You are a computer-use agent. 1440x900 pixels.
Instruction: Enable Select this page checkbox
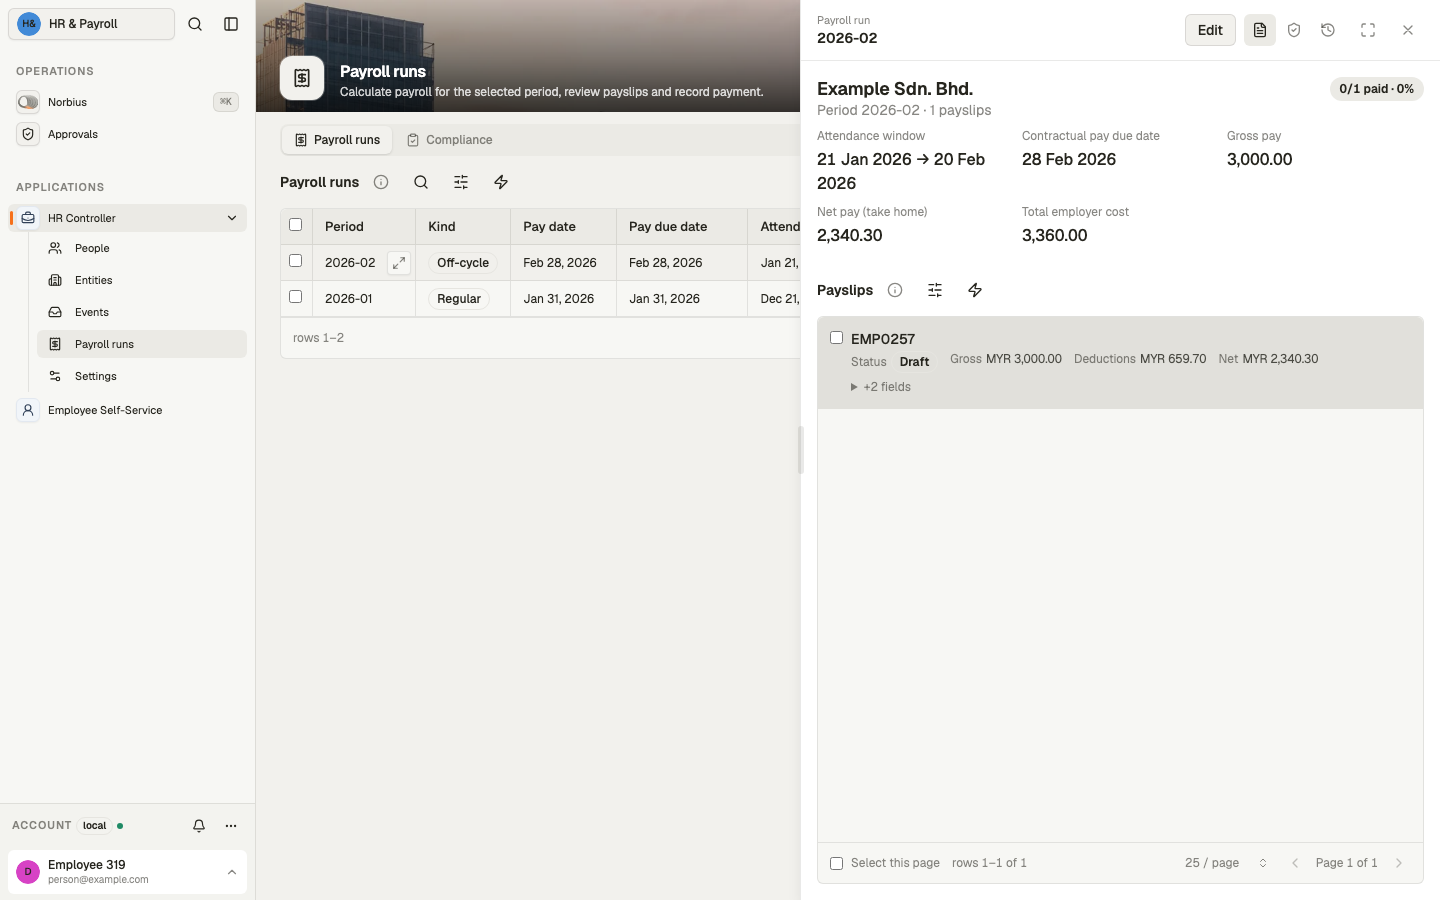pos(837,863)
